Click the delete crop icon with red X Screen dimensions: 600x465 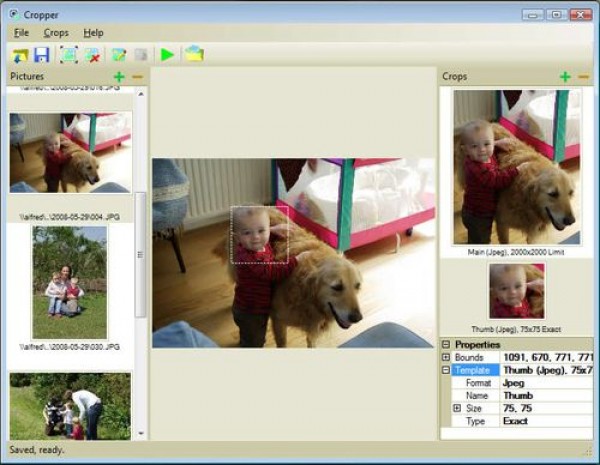click(x=93, y=54)
